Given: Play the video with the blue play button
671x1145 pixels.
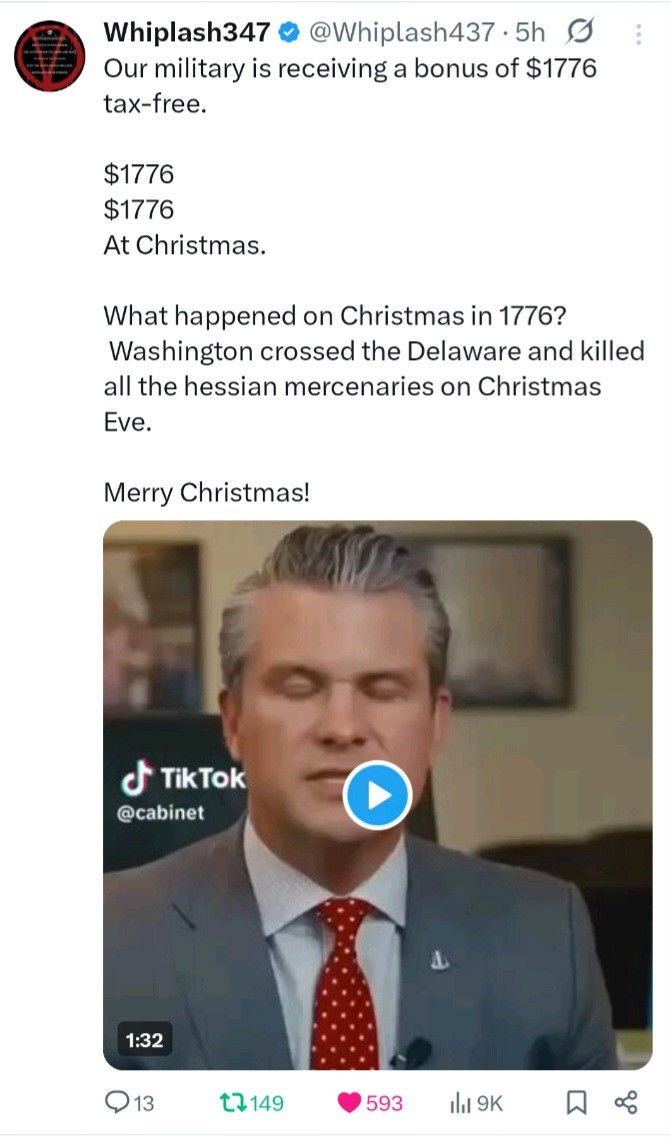Looking at the screenshot, I should pyautogui.click(x=377, y=795).
